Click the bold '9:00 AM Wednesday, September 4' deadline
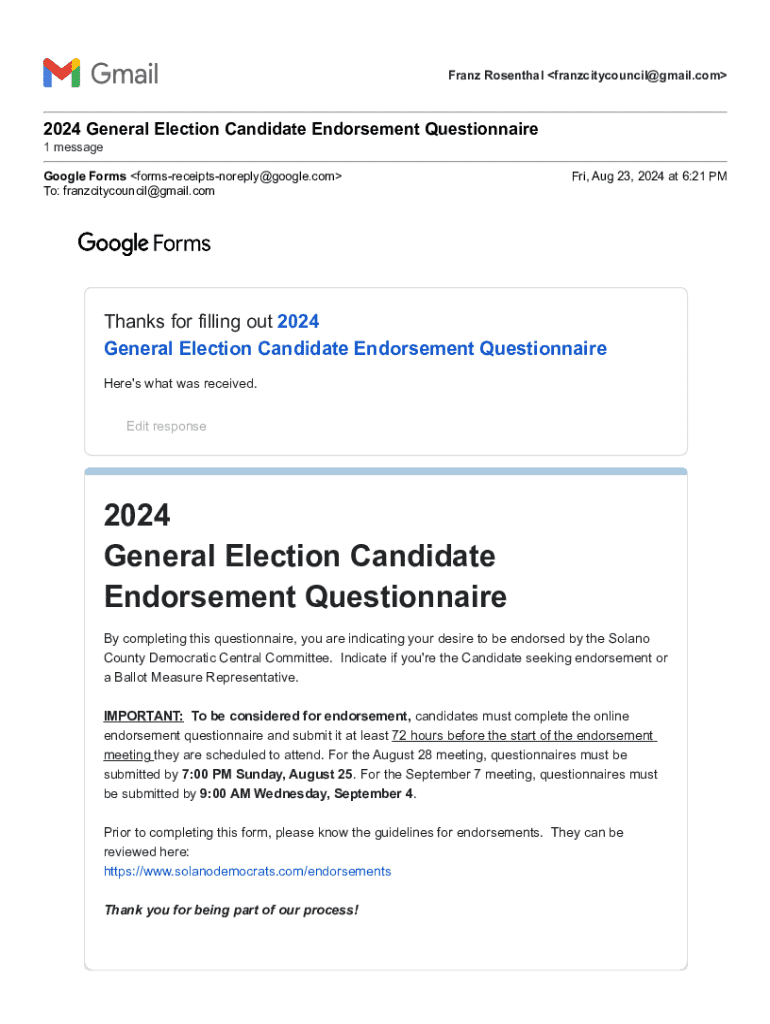The width and height of the screenshot is (770, 1024). pyautogui.click(x=306, y=794)
